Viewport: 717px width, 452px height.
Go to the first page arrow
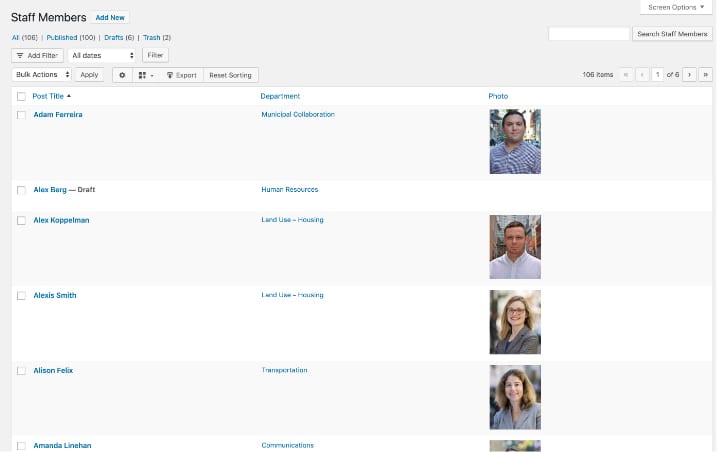[x=626, y=75]
